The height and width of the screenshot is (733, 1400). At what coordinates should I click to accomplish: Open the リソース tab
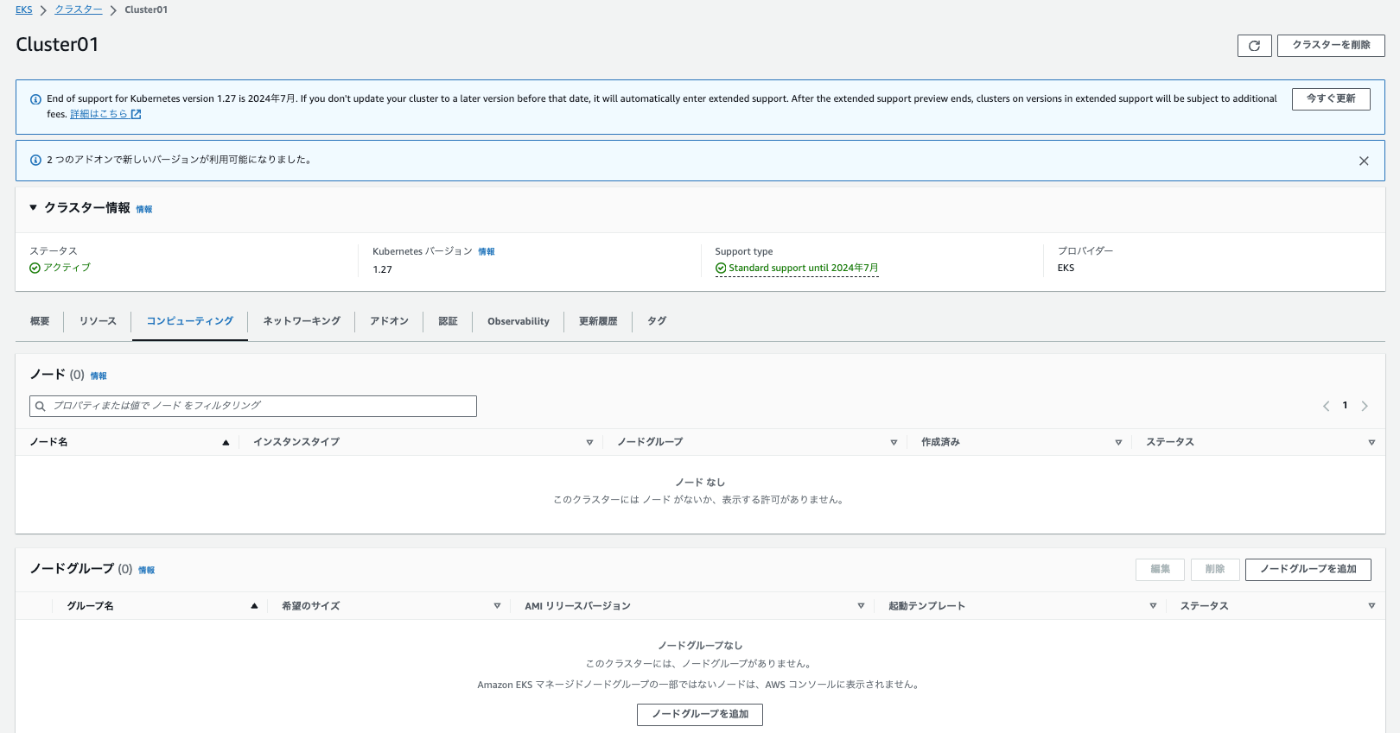[98, 321]
